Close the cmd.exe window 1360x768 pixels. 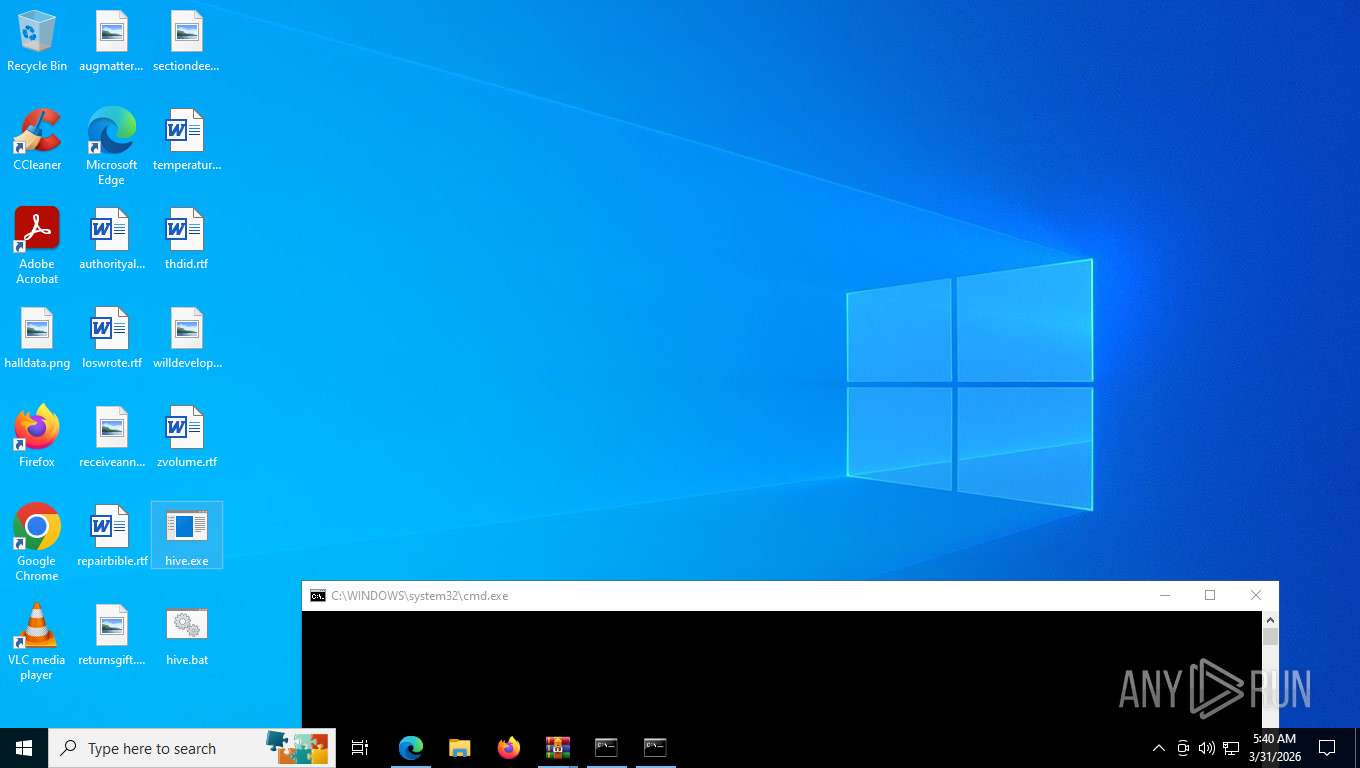click(1256, 596)
